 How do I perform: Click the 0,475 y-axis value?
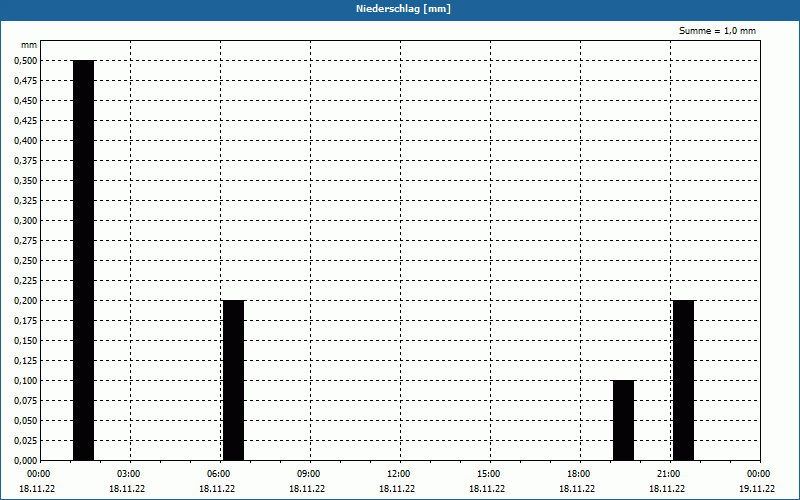[x=26, y=81]
